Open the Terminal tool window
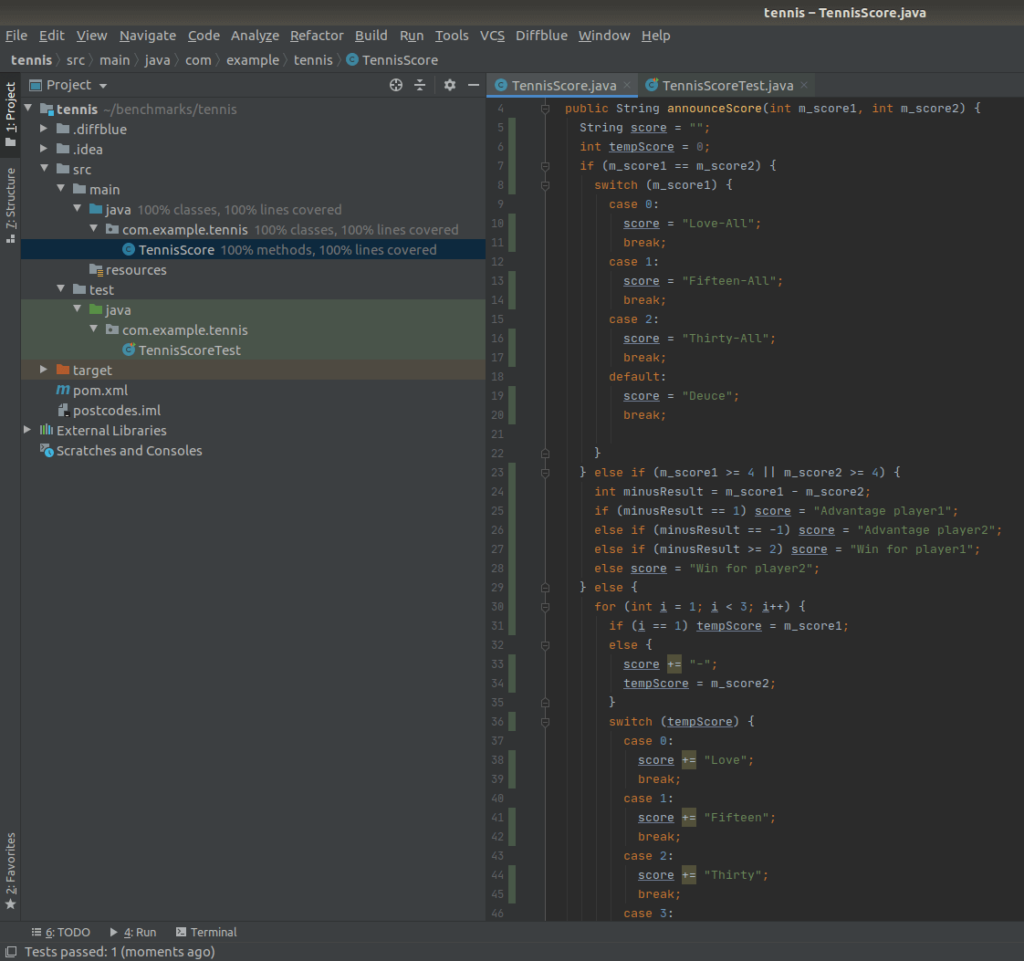The width and height of the screenshot is (1024, 961). click(x=206, y=932)
